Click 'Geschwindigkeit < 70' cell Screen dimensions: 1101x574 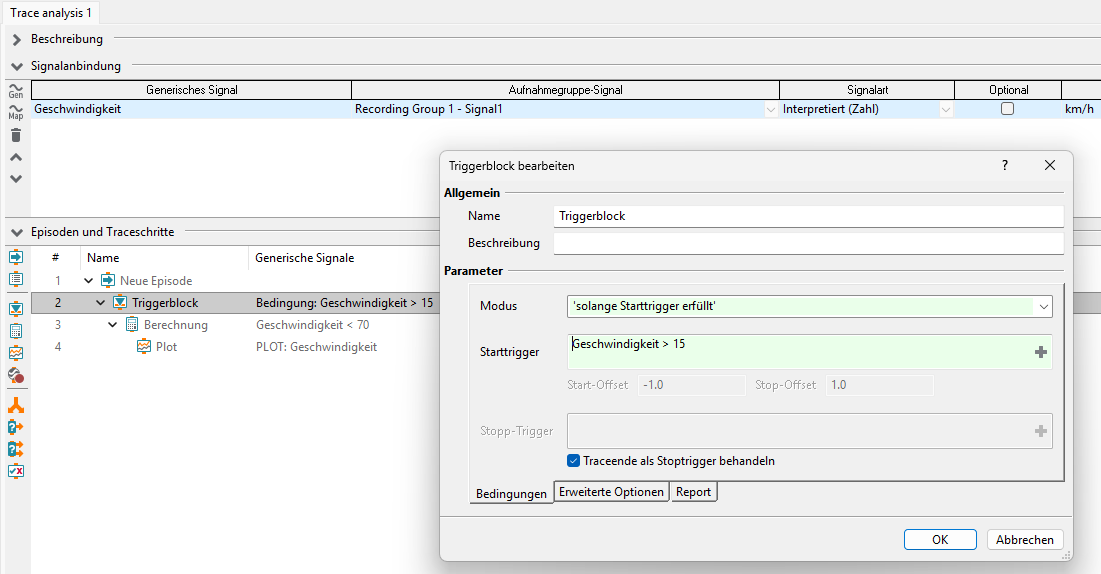[312, 325]
